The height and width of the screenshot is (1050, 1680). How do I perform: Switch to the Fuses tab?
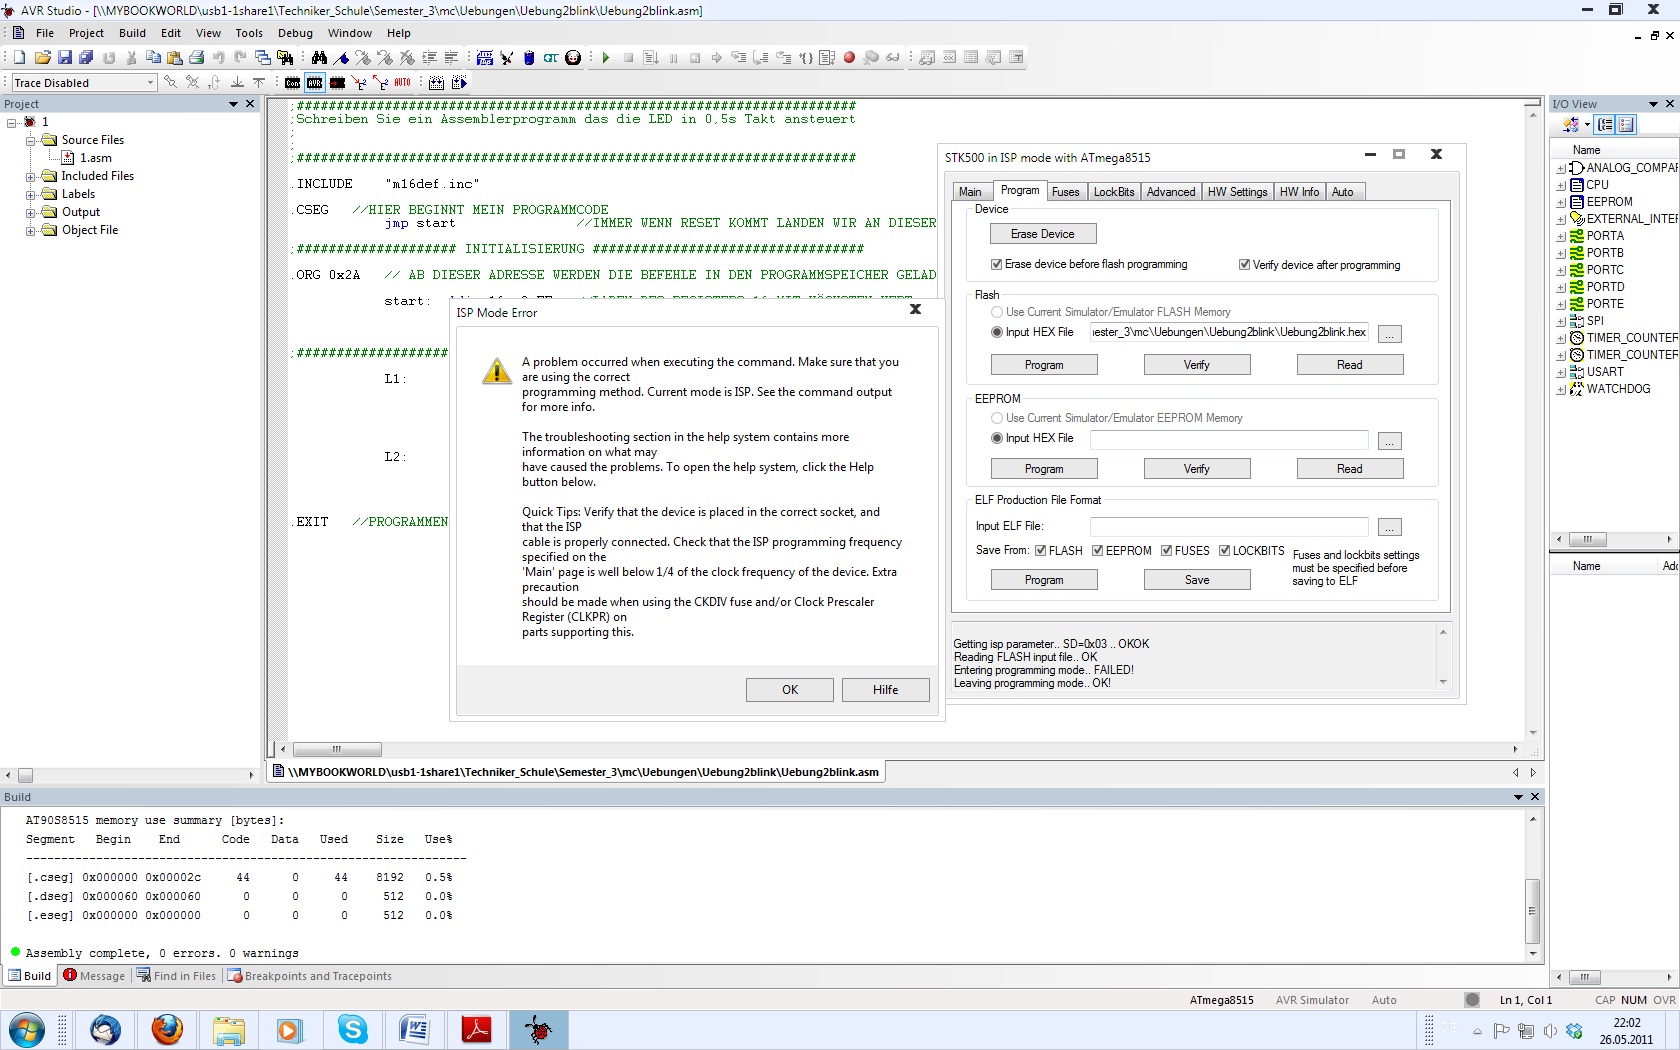(x=1066, y=192)
